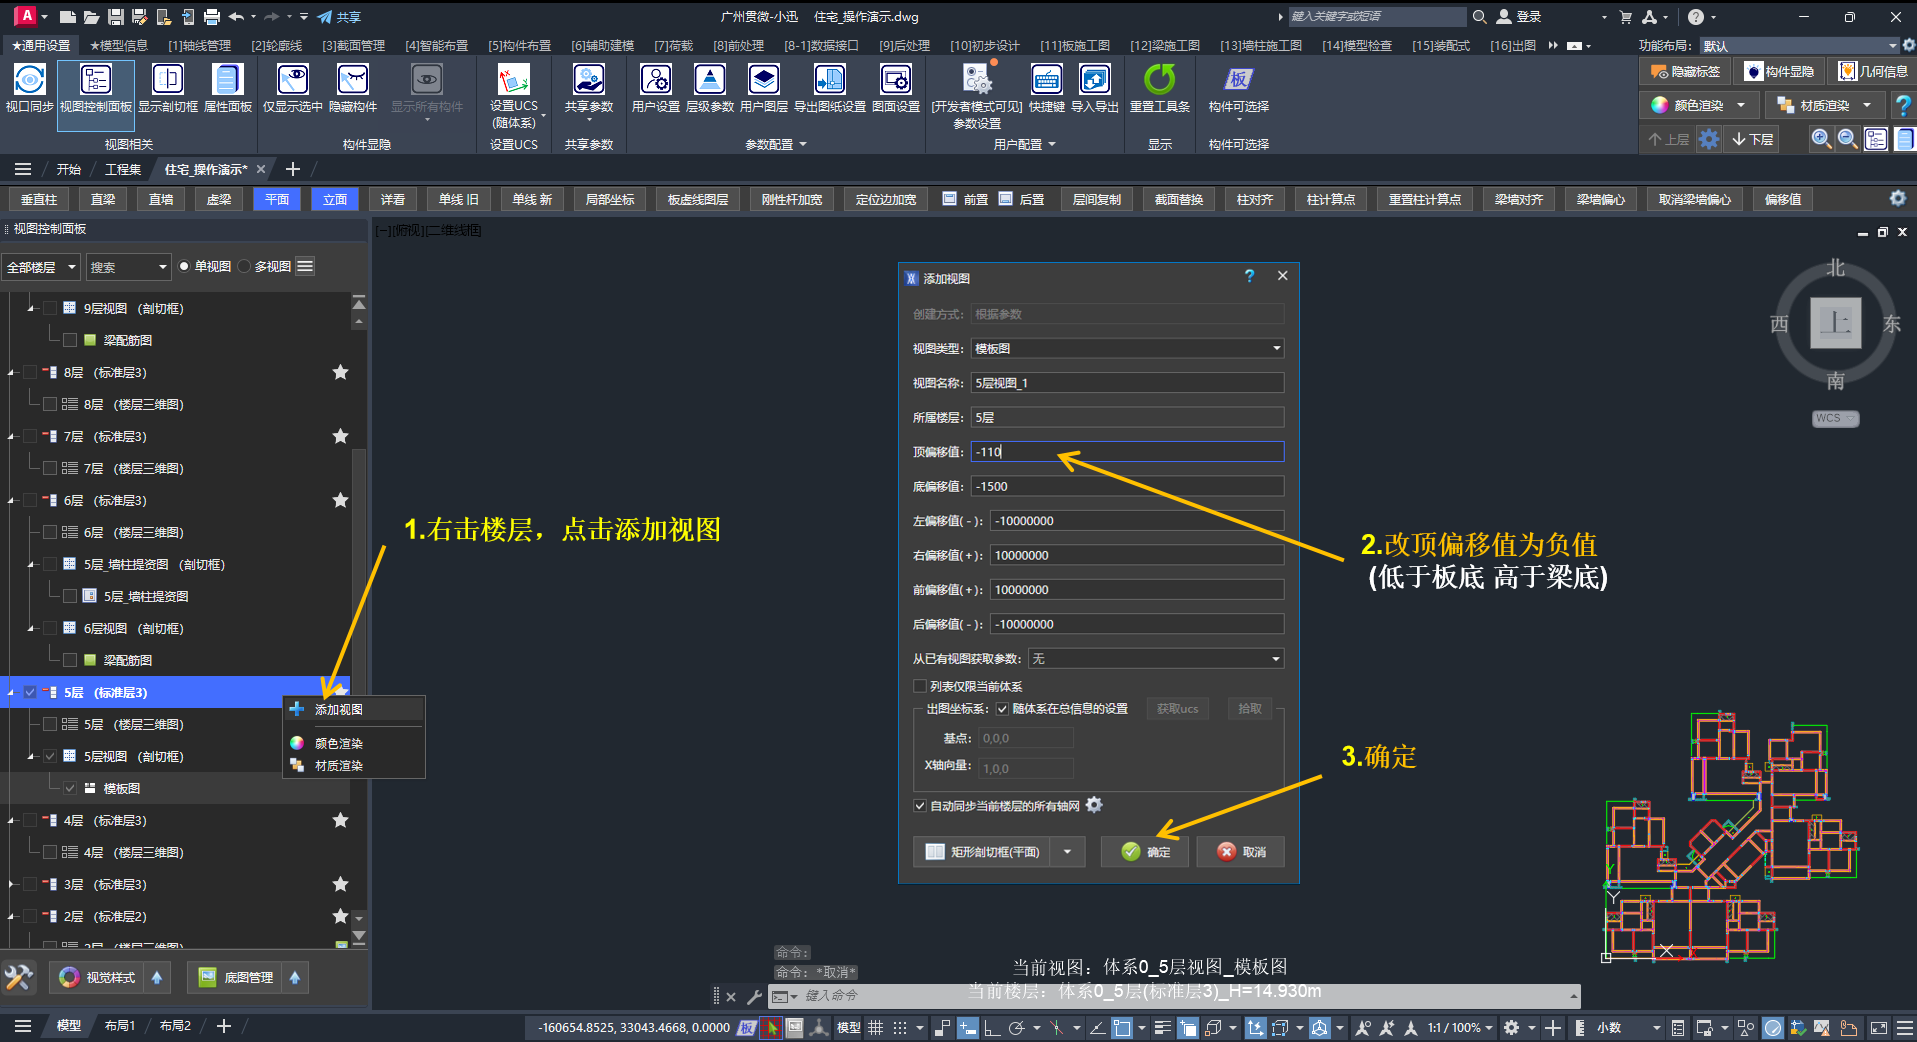Screen dimensions: 1917x1042
Task: Open the 从已有视图获取参数 dropdown
Action: [1156, 658]
